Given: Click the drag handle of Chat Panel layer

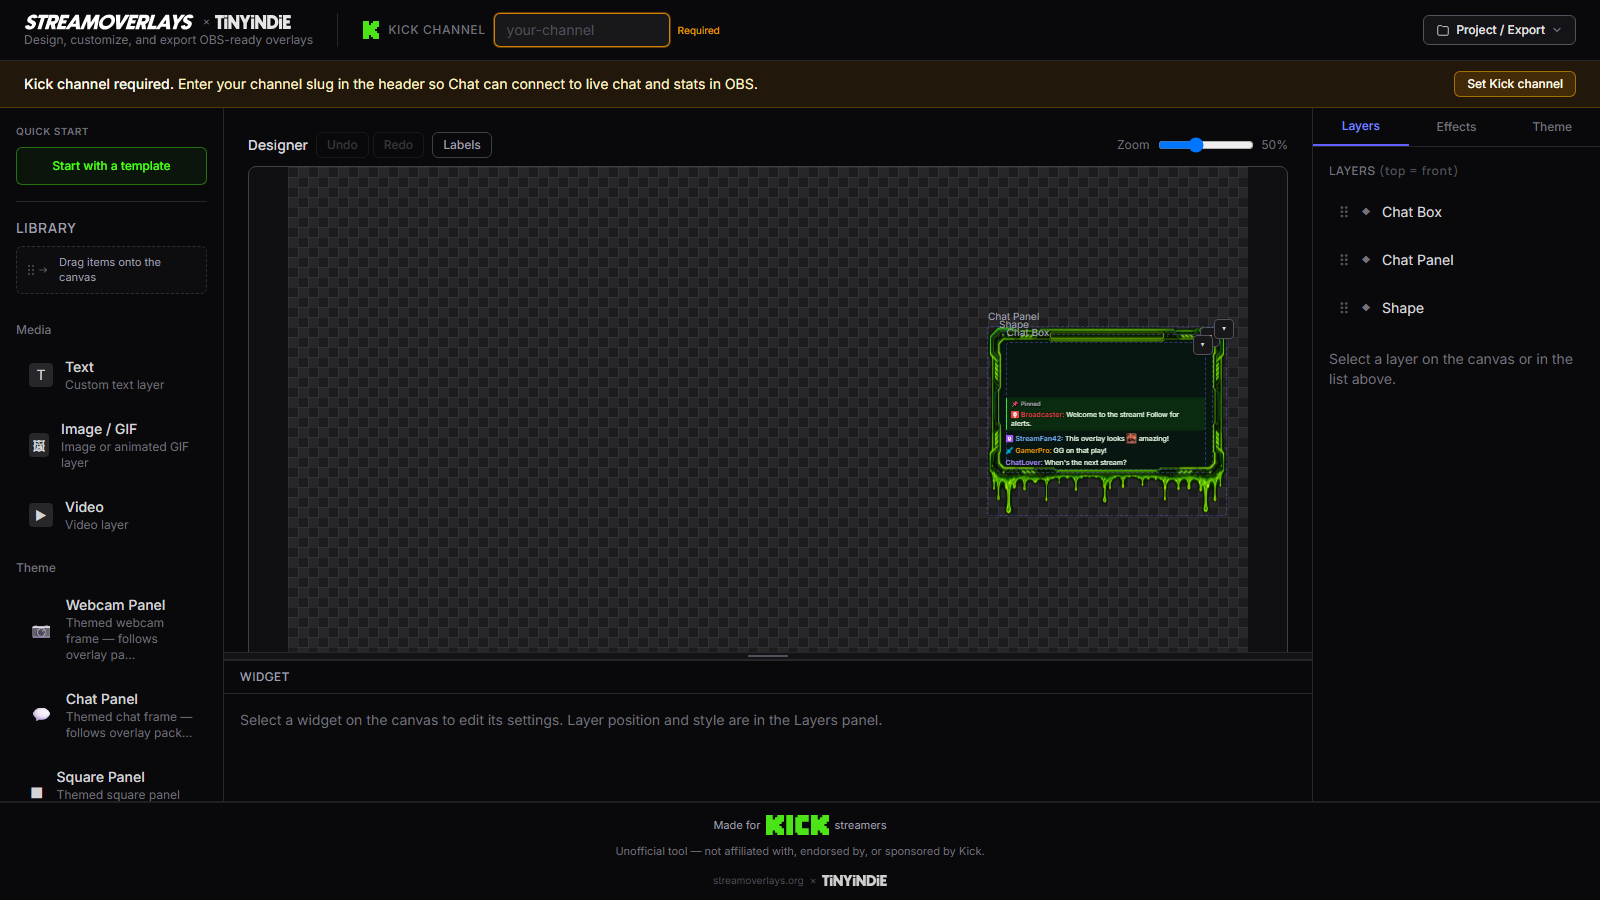Looking at the screenshot, I should tap(1344, 260).
